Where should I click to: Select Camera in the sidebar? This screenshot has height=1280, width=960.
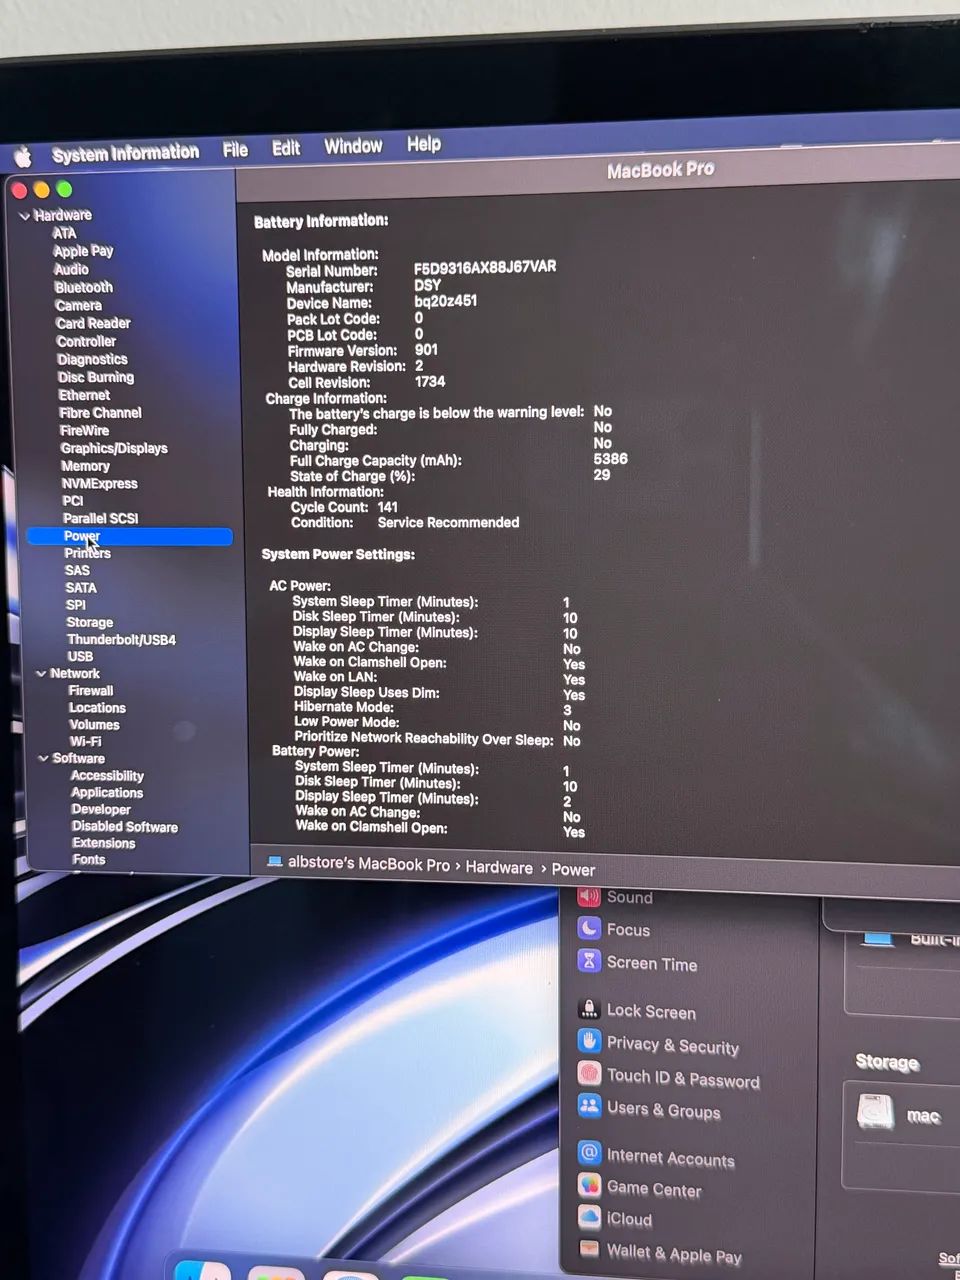pyautogui.click(x=78, y=305)
